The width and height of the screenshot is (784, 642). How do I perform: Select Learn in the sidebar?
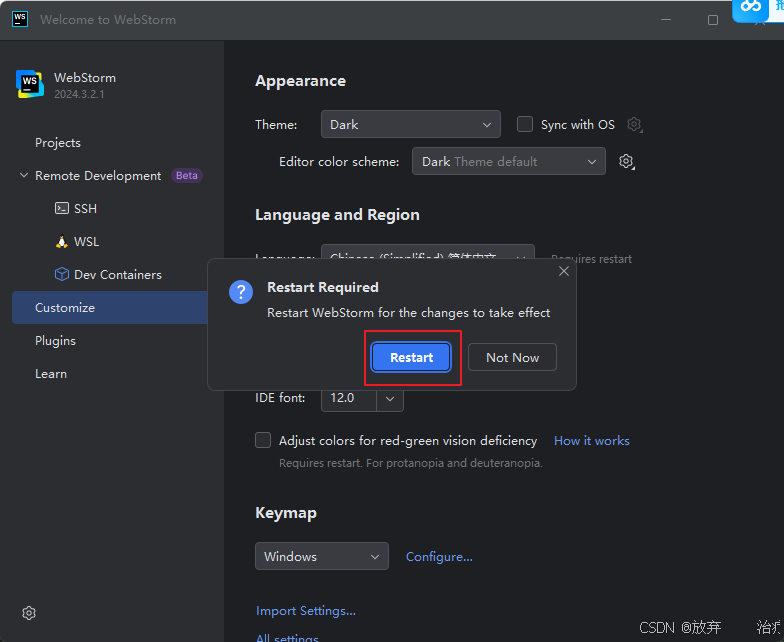[x=50, y=374]
